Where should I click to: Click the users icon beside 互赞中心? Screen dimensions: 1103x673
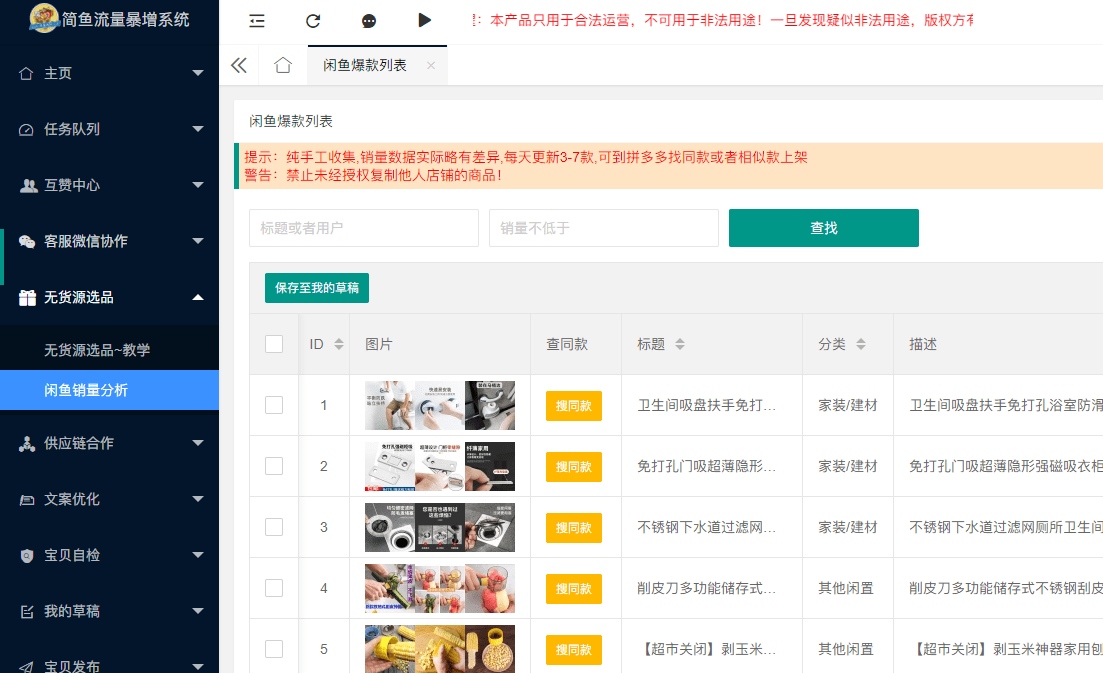click(28, 186)
